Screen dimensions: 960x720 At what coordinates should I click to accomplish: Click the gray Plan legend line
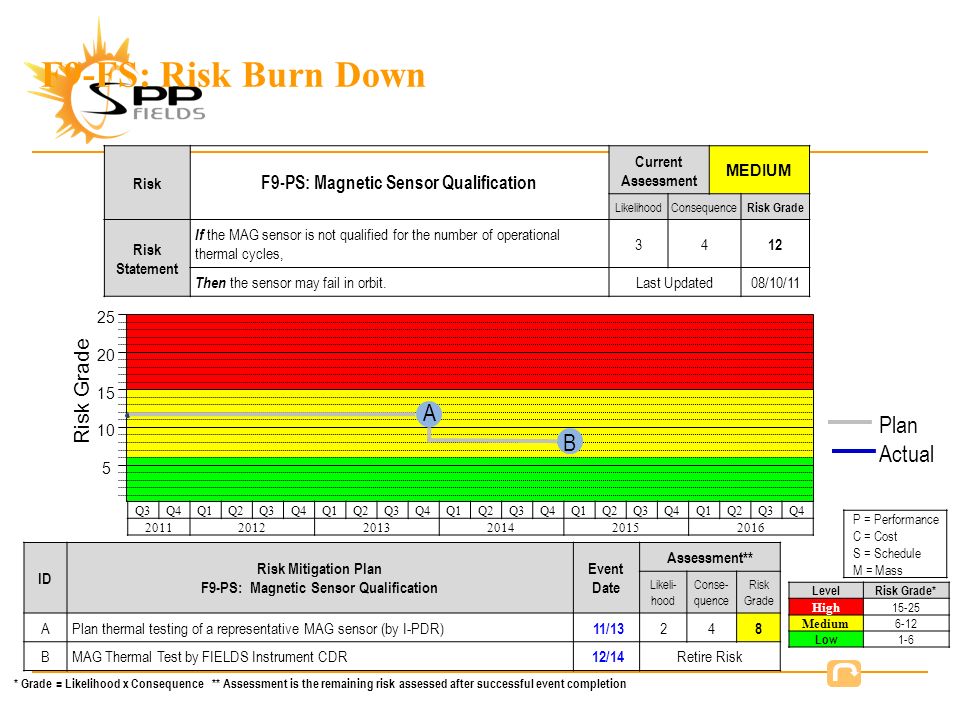pyautogui.click(x=849, y=422)
